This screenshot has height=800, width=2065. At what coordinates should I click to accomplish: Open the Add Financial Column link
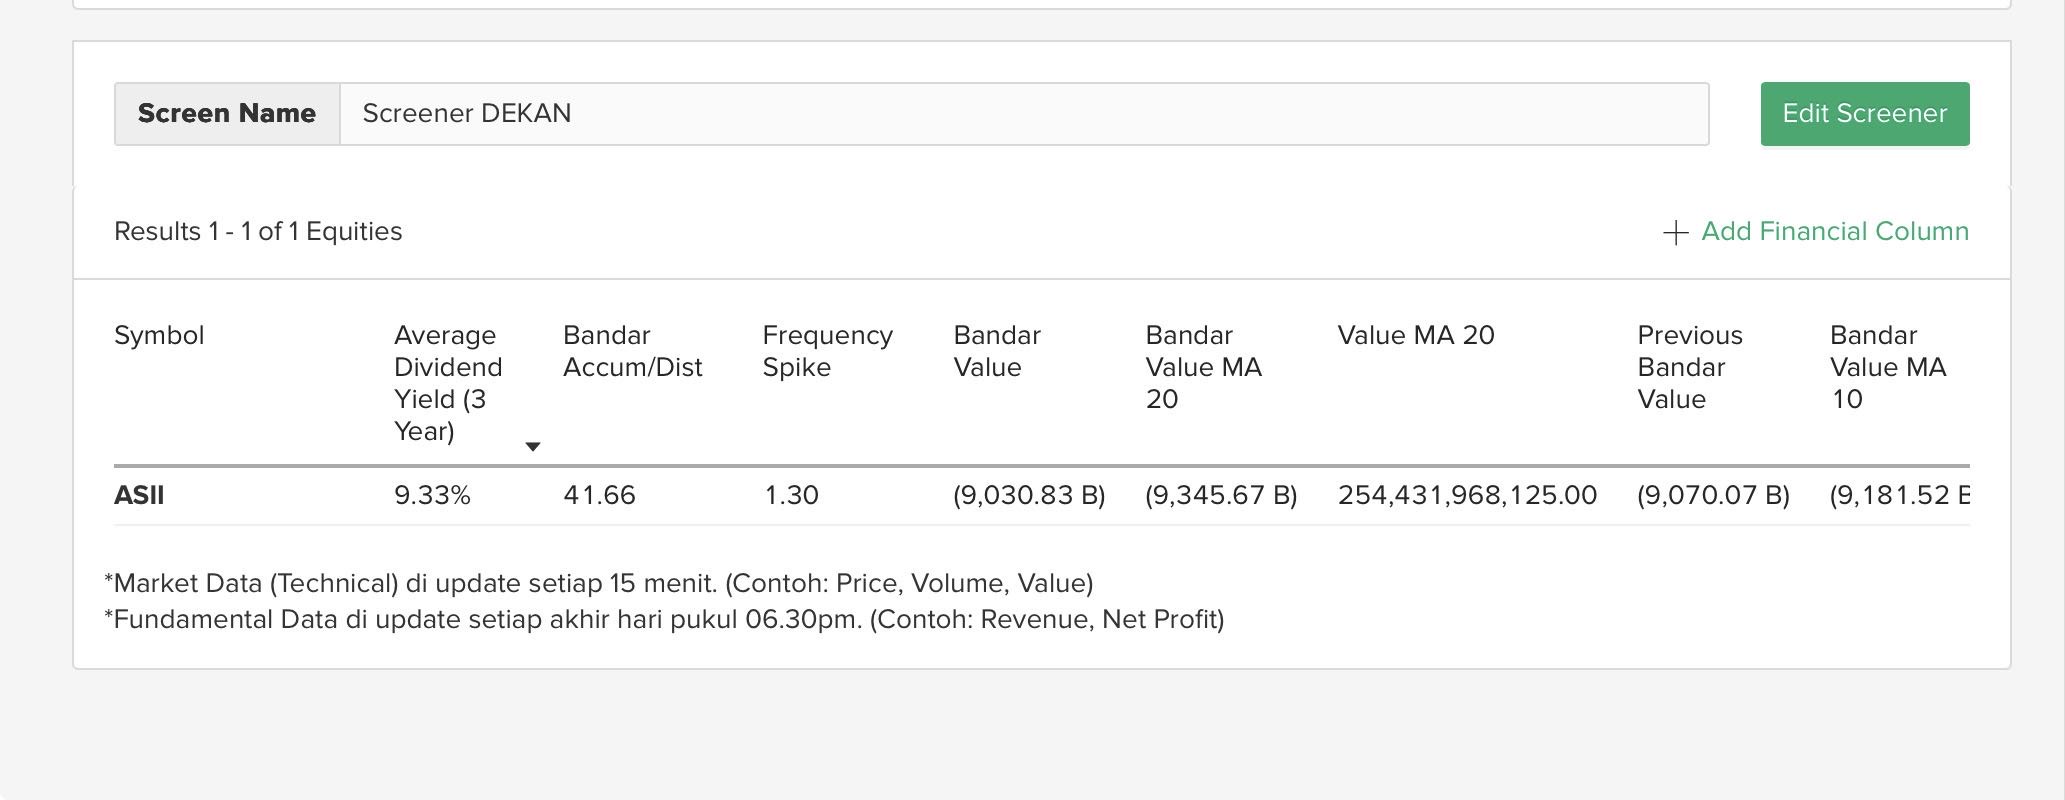tap(1834, 232)
